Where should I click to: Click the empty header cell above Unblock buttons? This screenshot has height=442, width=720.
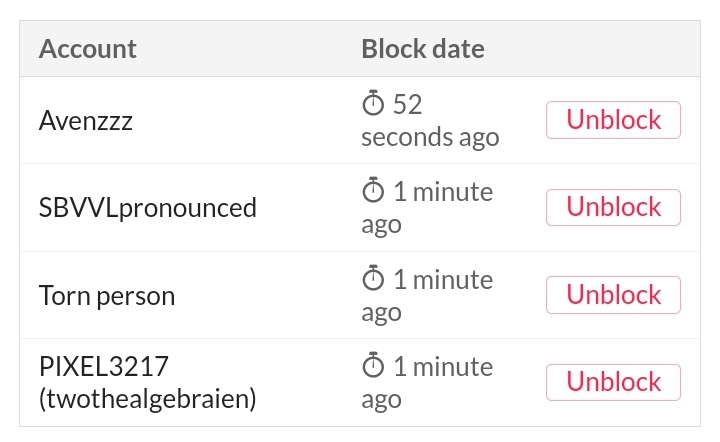[613, 49]
